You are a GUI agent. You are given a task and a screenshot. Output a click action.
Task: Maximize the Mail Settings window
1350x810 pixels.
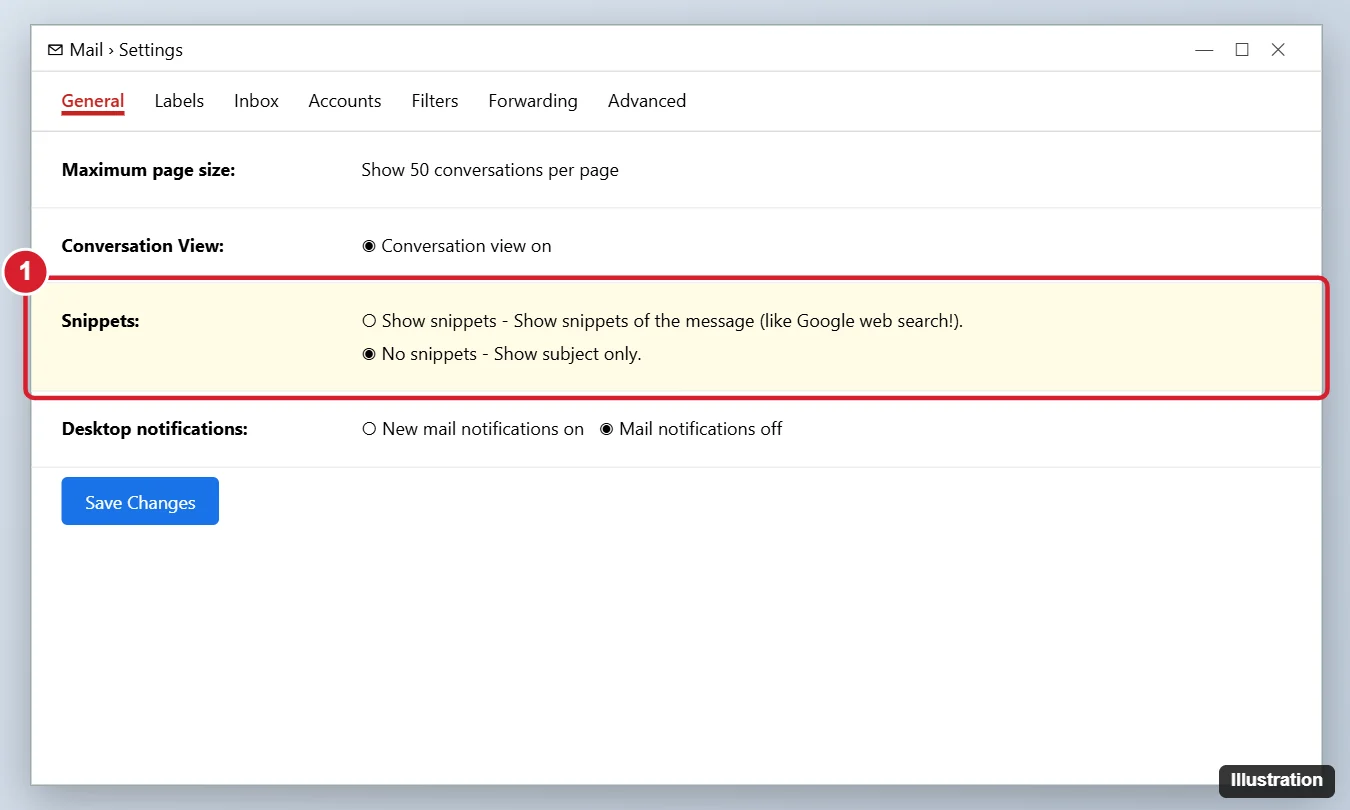[1242, 50]
